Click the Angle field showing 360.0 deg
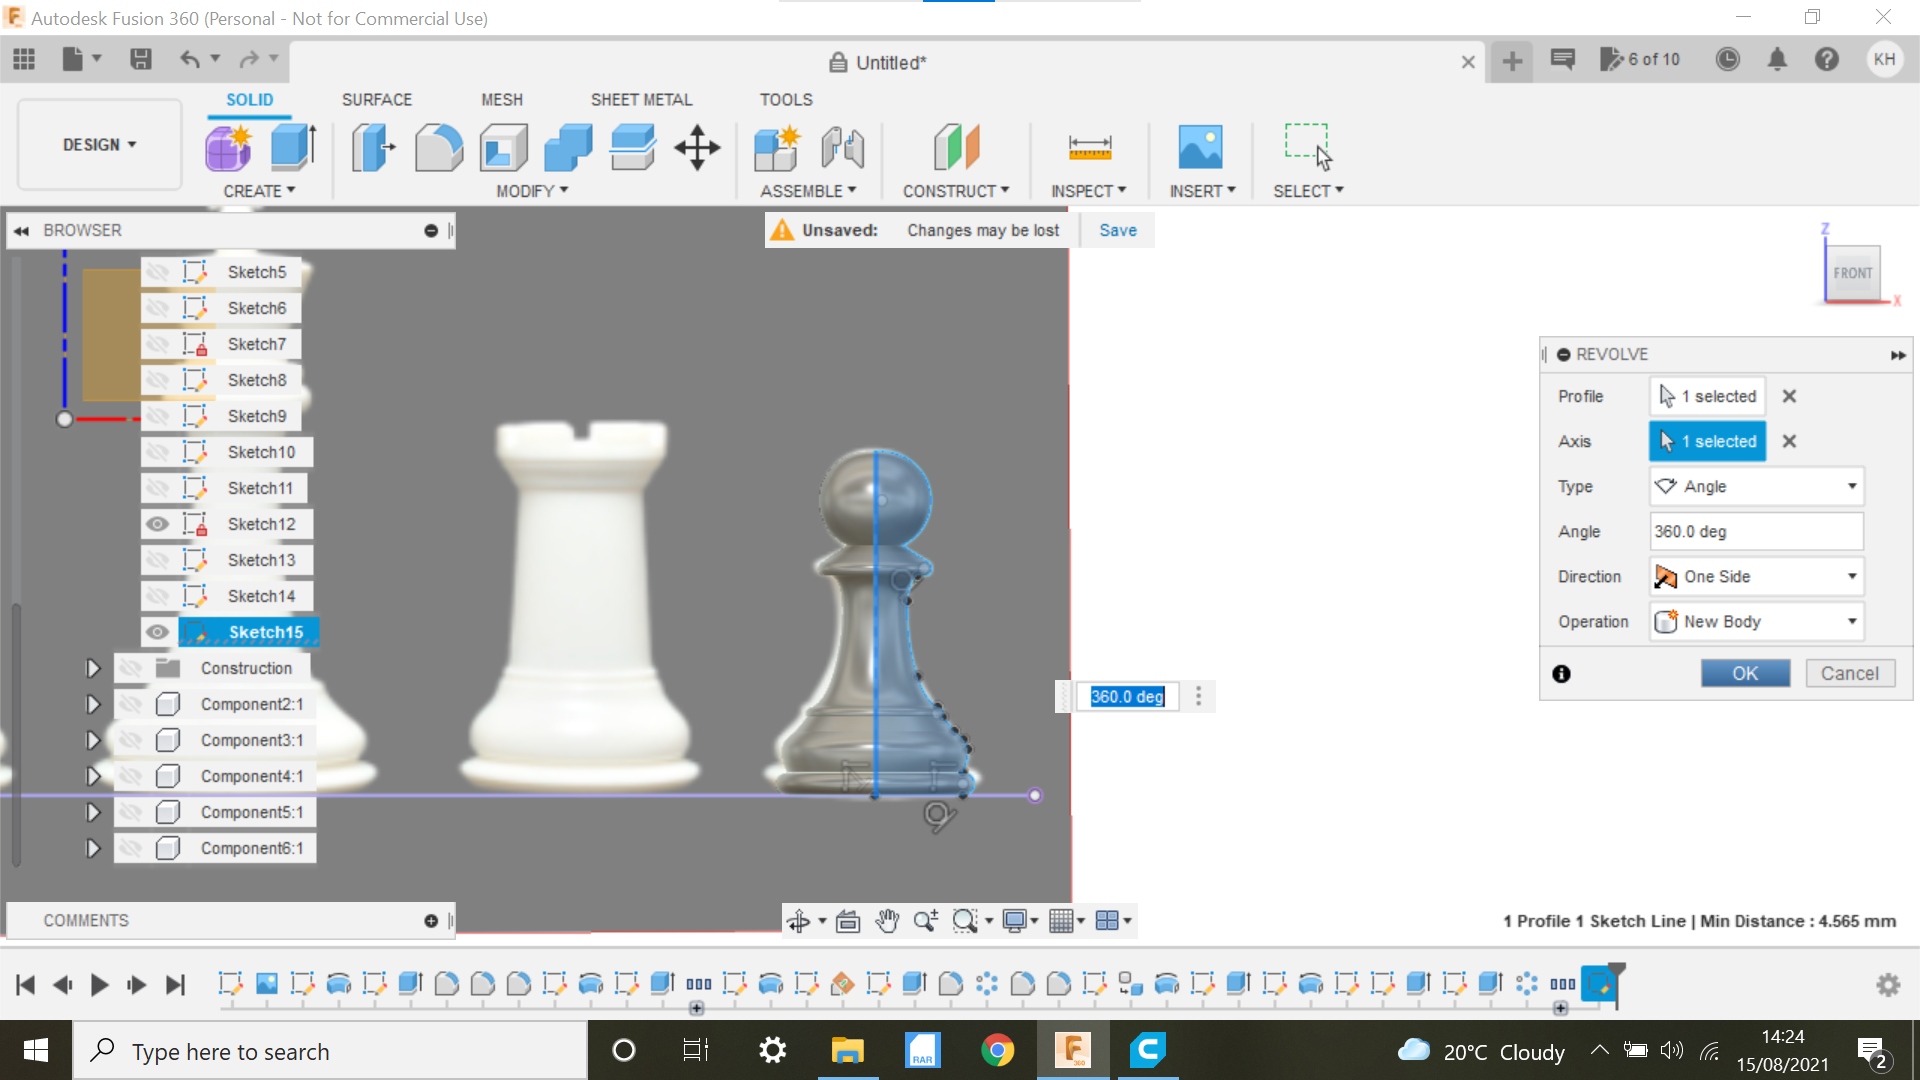 1756,531
